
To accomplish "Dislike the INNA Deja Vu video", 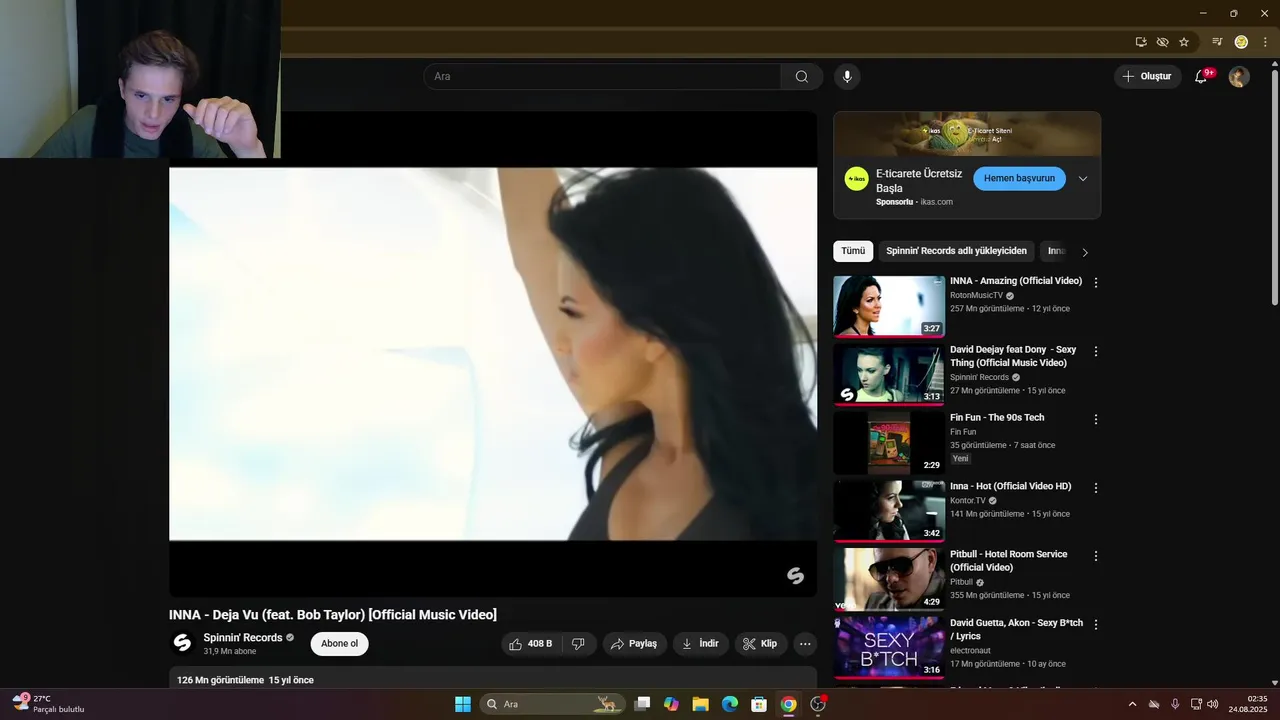I will [x=579, y=644].
